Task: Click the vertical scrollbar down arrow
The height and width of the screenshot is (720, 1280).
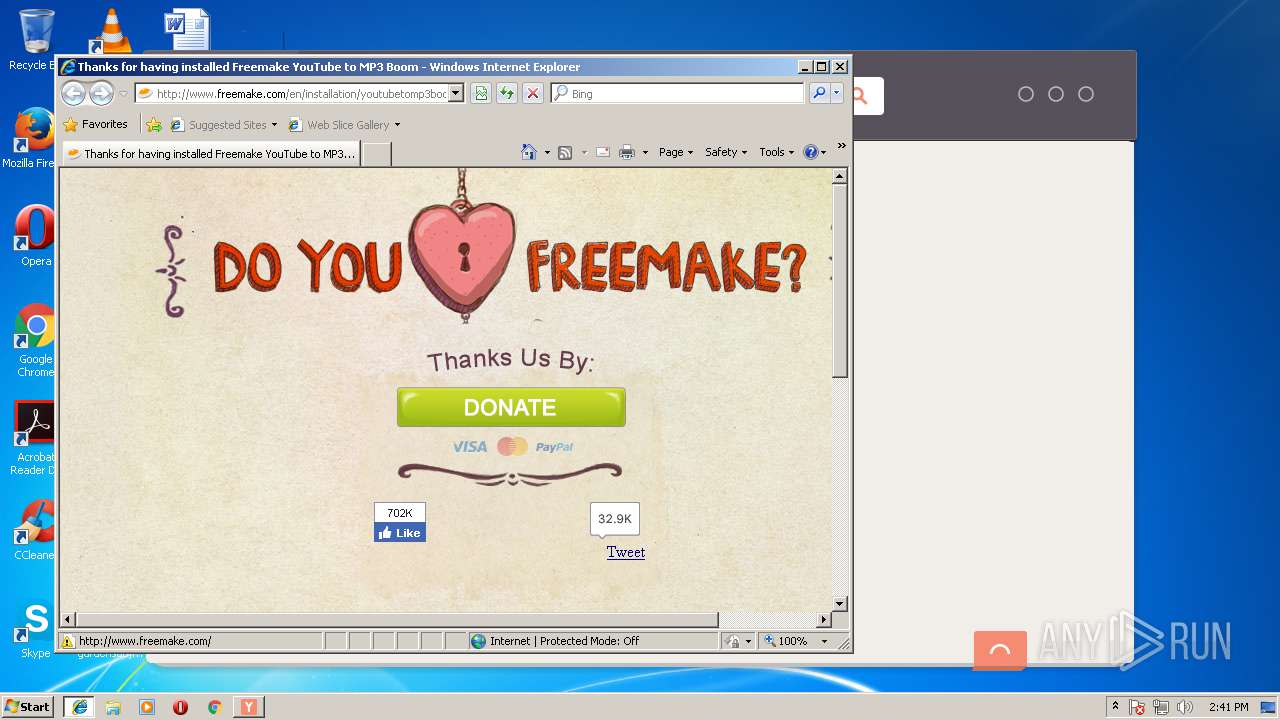Action: [840, 604]
